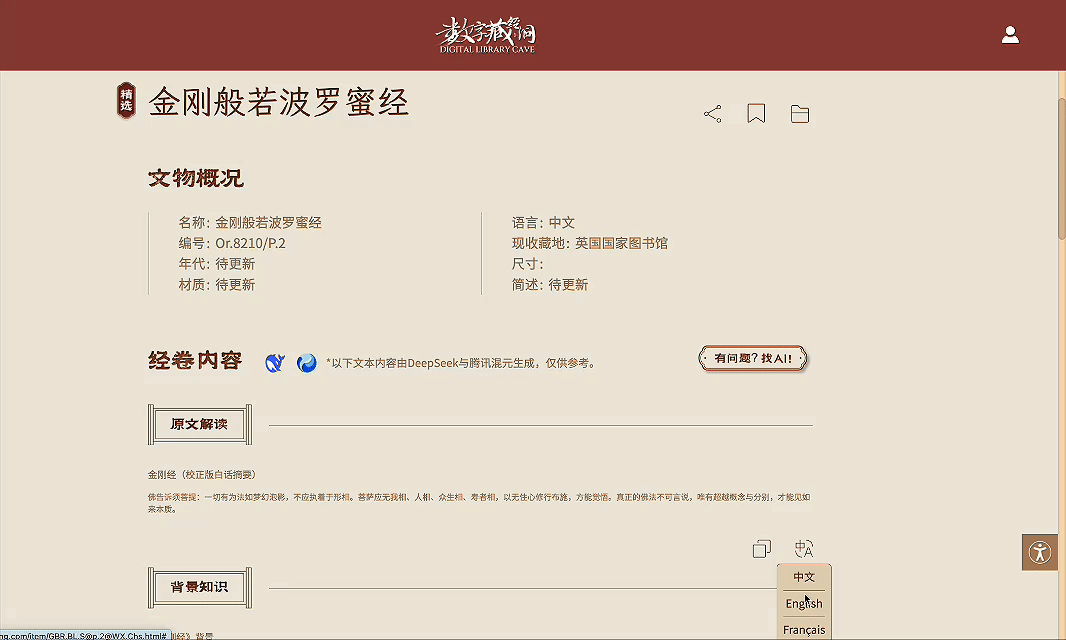Go home via Digital Library Cave logo
This screenshot has width=1066, height=640.
click(486, 35)
